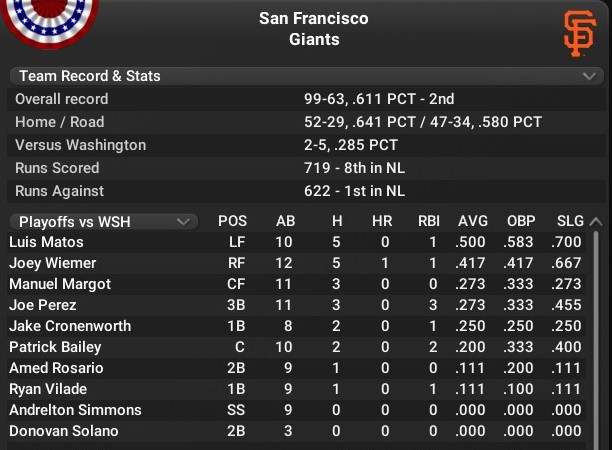
Task: Sort by HR column header
Action: click(382, 221)
